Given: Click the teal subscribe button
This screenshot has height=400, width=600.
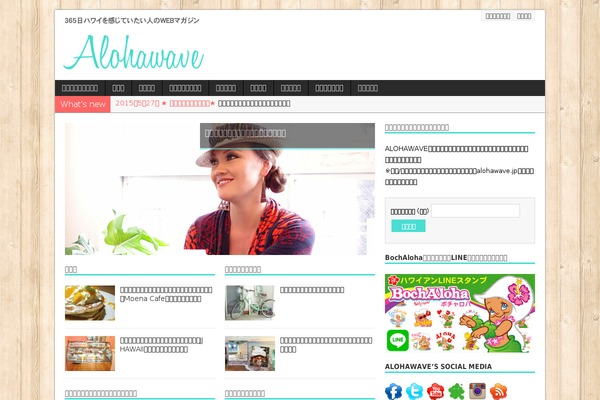Looking at the screenshot, I should [408, 226].
